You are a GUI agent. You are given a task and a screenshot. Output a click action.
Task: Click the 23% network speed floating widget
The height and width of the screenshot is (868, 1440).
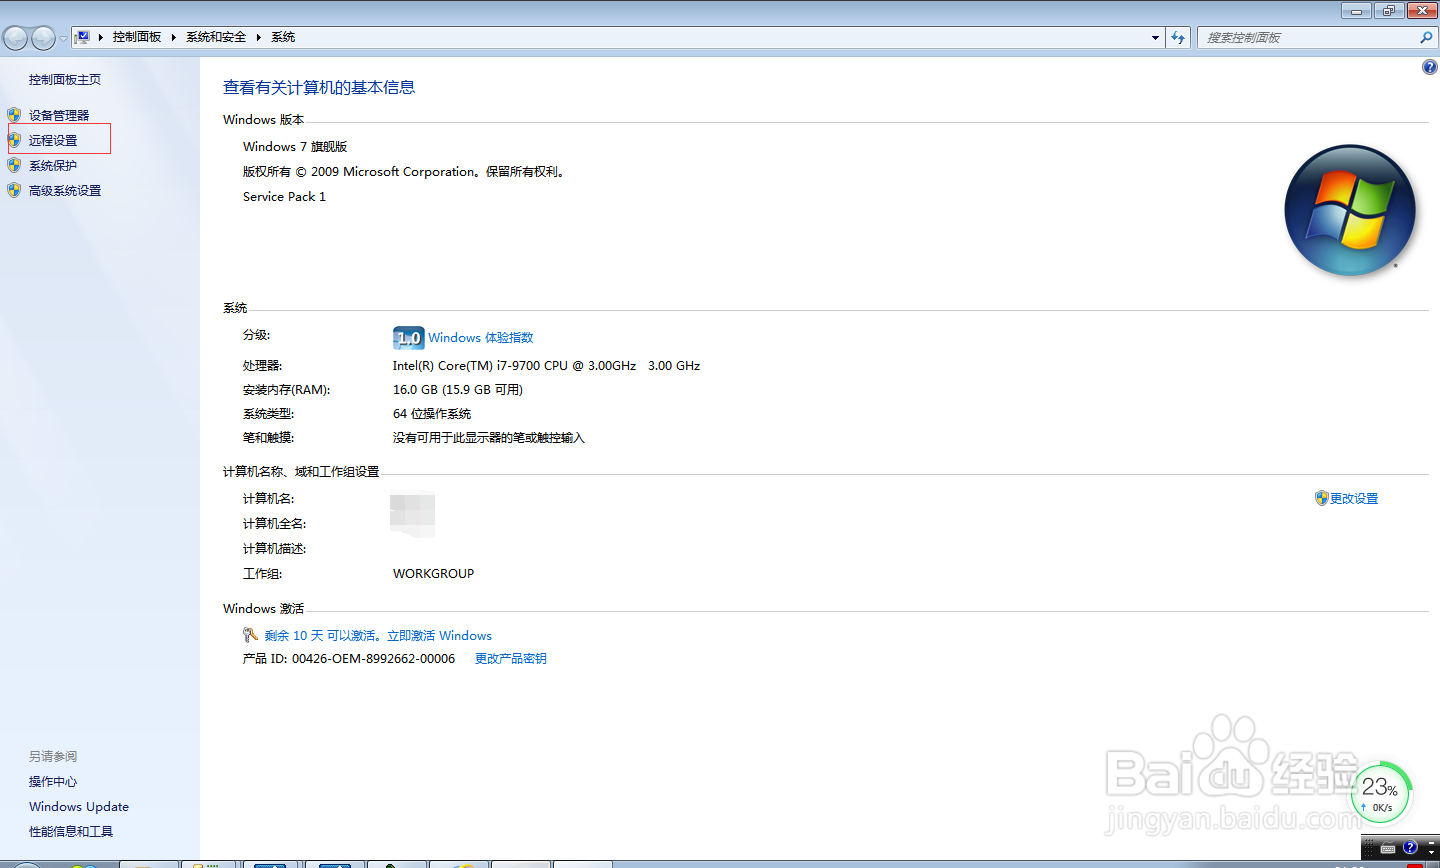[1381, 793]
